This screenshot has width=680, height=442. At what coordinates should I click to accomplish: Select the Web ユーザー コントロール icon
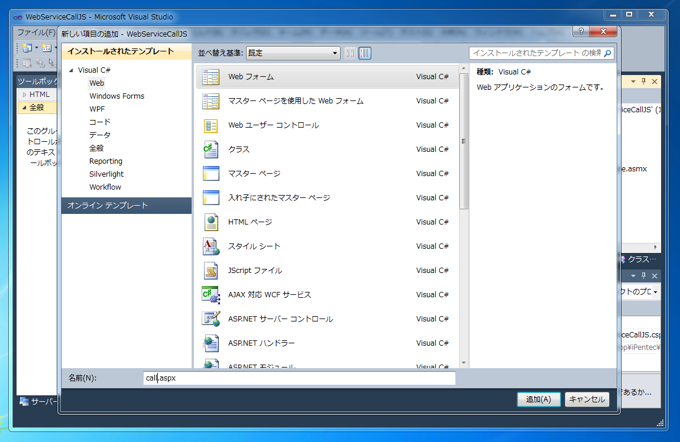[211, 125]
